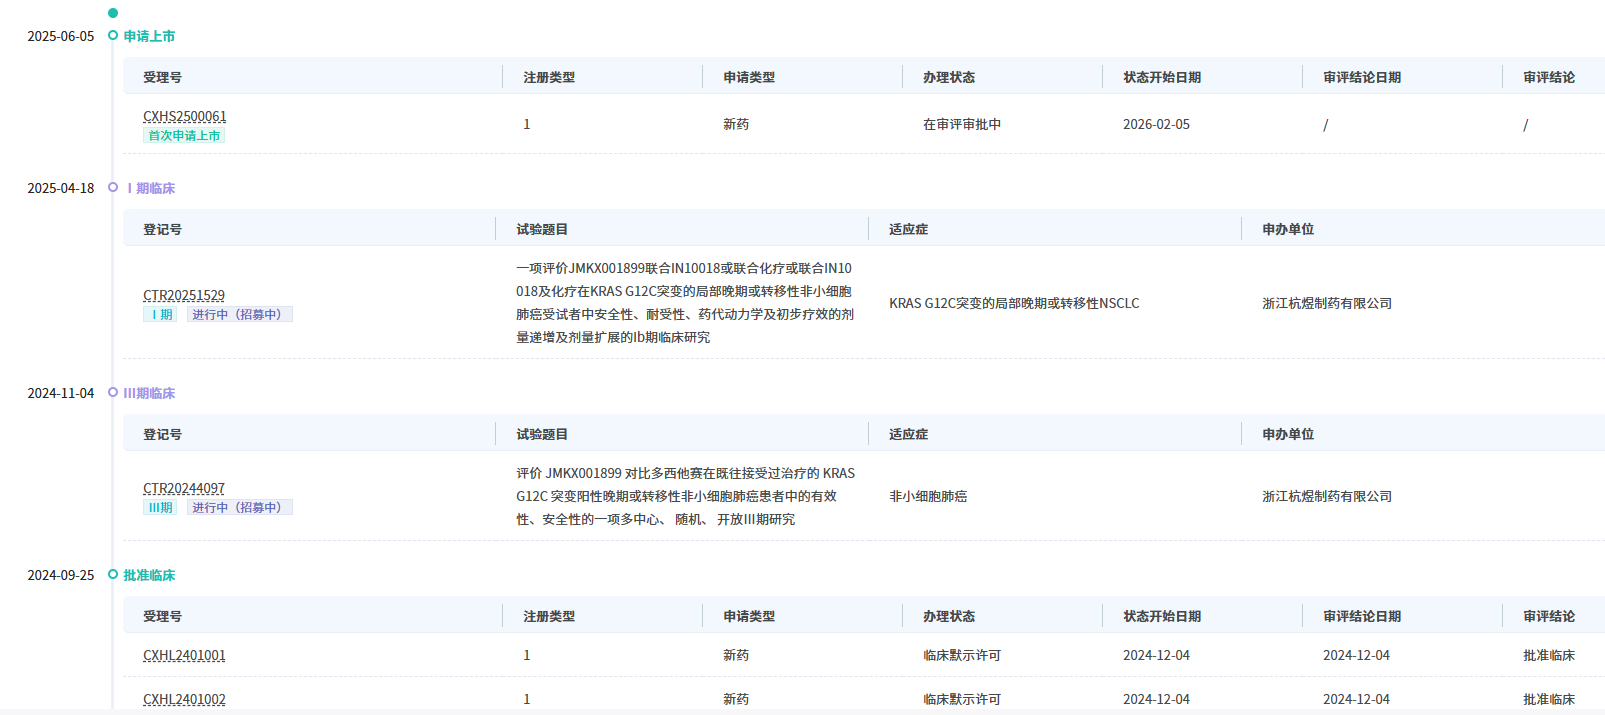Click 浙江杭煜制药有限公司 in the CTR20244097 row
1605x715 pixels.
1327,496
